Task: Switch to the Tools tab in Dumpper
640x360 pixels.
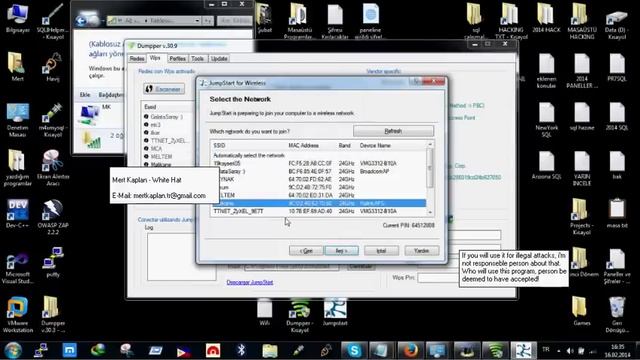Action: coord(198,59)
